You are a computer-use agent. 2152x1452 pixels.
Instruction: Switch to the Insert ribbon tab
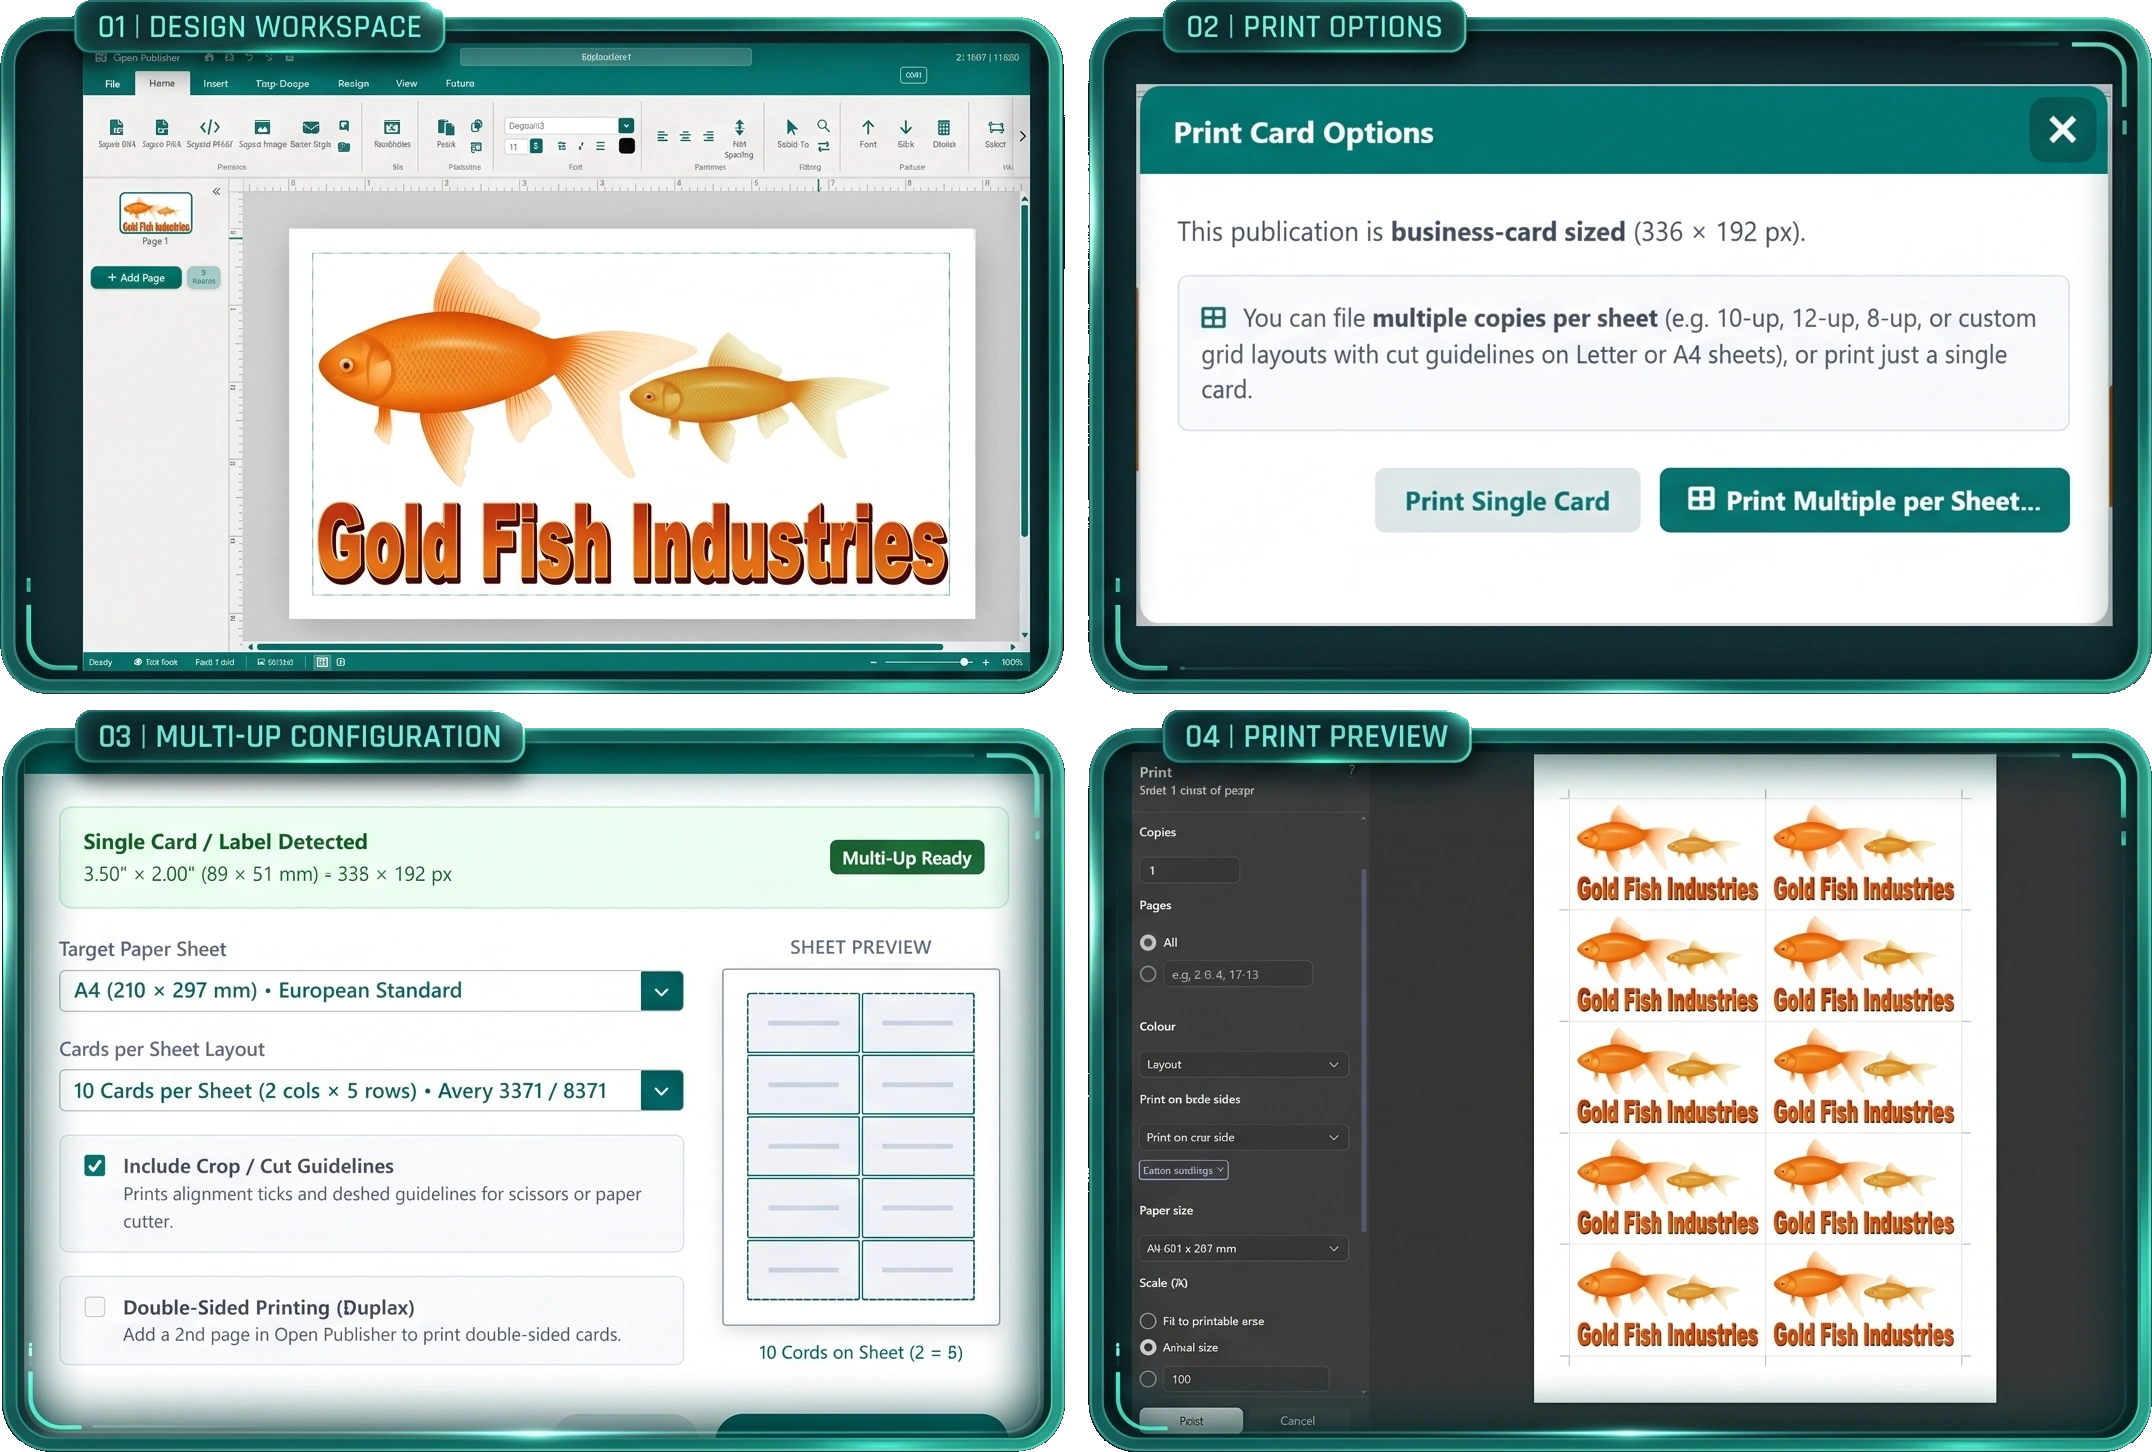[x=215, y=84]
